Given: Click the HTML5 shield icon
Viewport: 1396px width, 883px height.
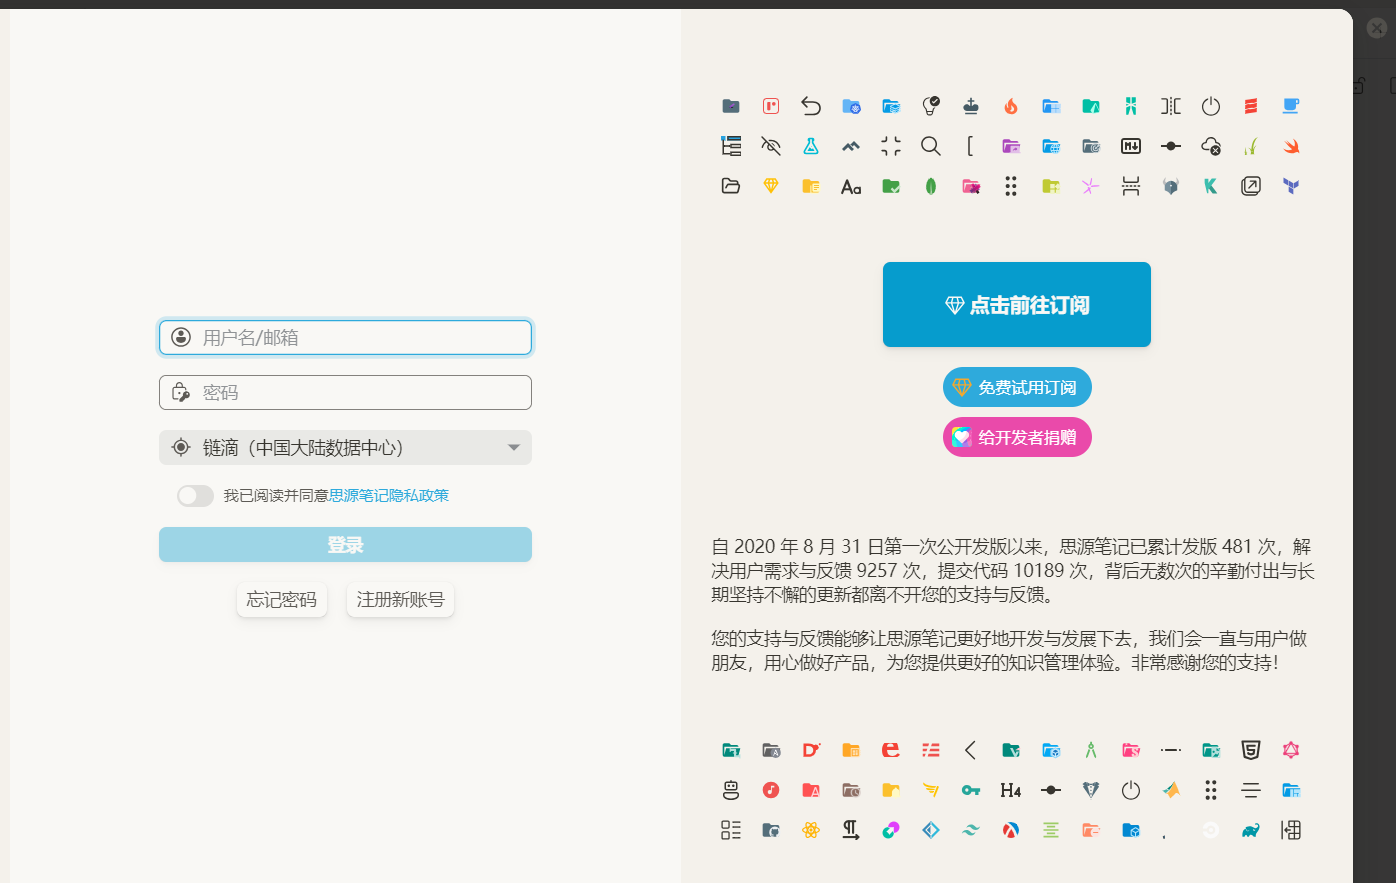Looking at the screenshot, I should 1250,750.
